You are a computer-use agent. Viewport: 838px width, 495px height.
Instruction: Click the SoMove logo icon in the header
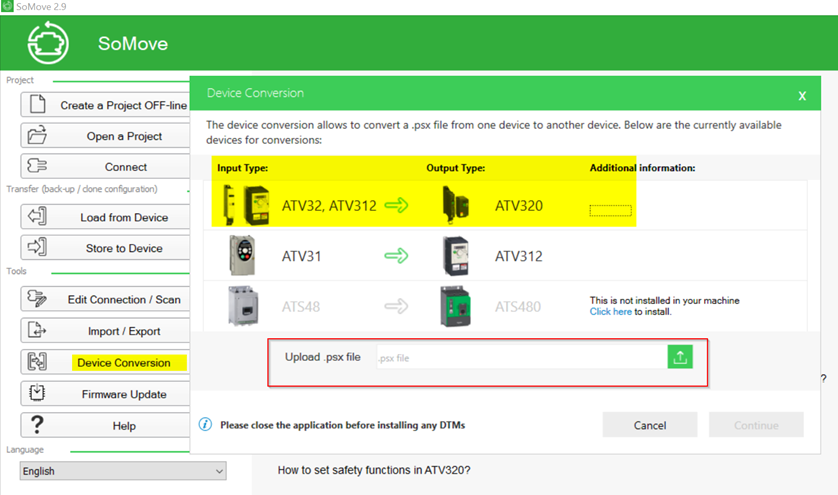point(48,43)
